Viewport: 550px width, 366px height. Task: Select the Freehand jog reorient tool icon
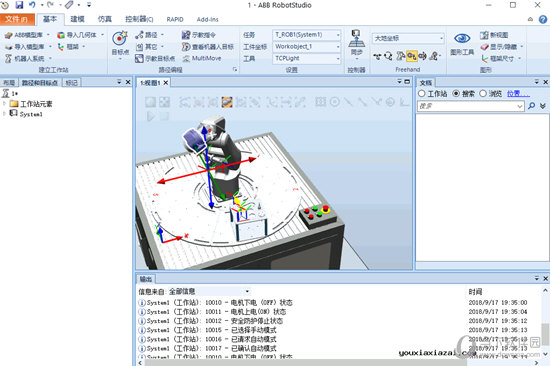click(x=423, y=56)
